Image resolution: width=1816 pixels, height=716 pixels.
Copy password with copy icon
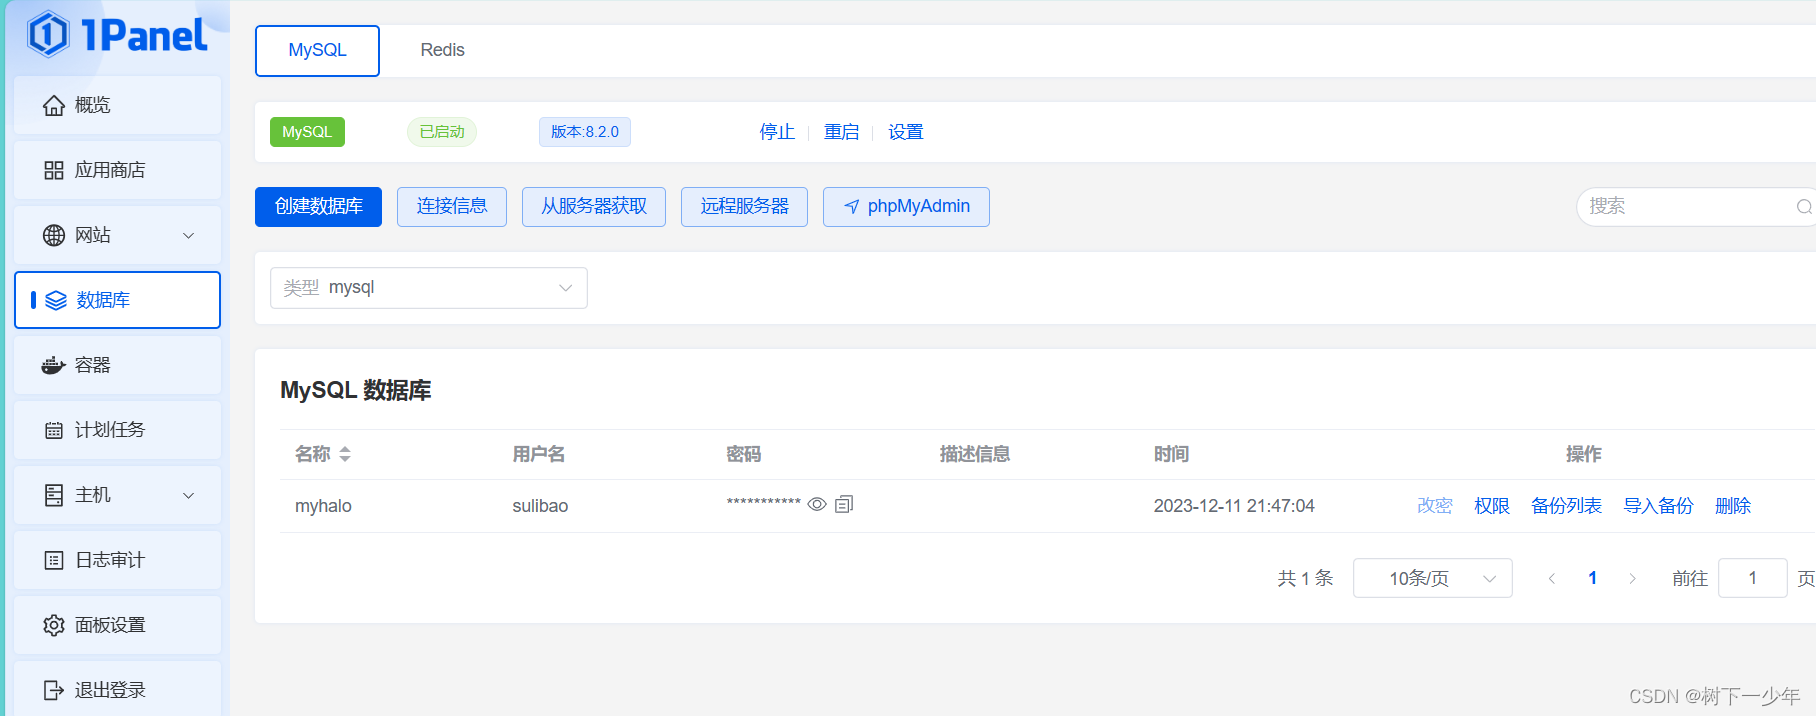point(844,504)
